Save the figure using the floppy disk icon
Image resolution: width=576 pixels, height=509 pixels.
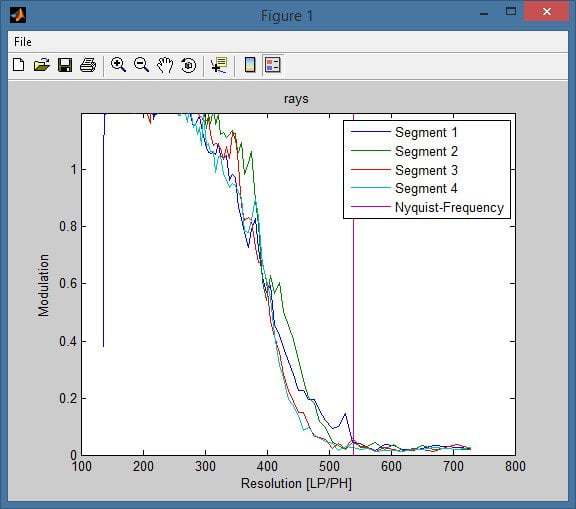[65, 65]
